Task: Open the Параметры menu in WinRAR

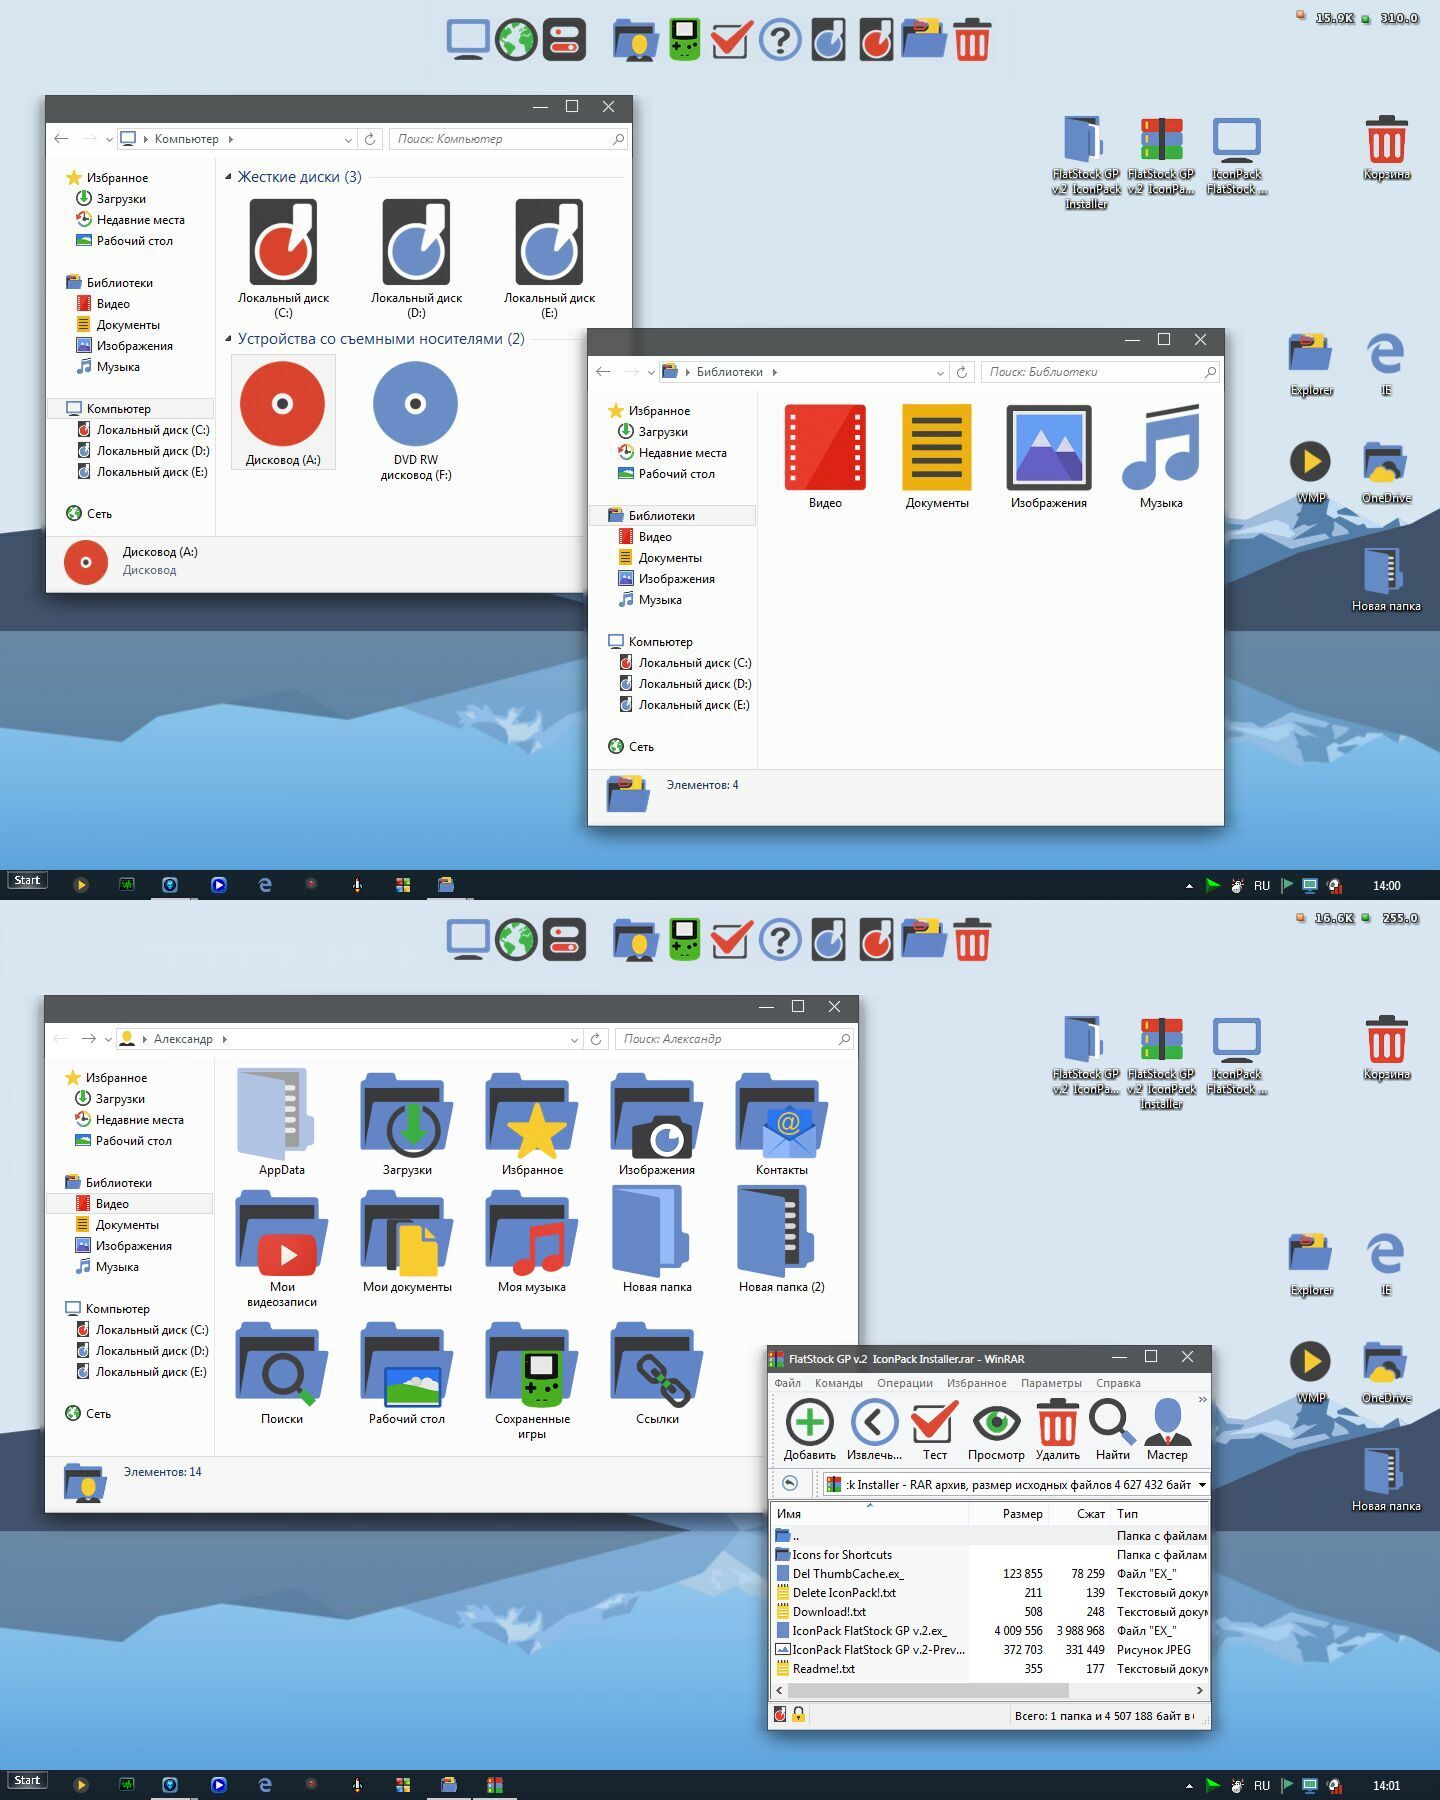Action: pos(1050,1383)
